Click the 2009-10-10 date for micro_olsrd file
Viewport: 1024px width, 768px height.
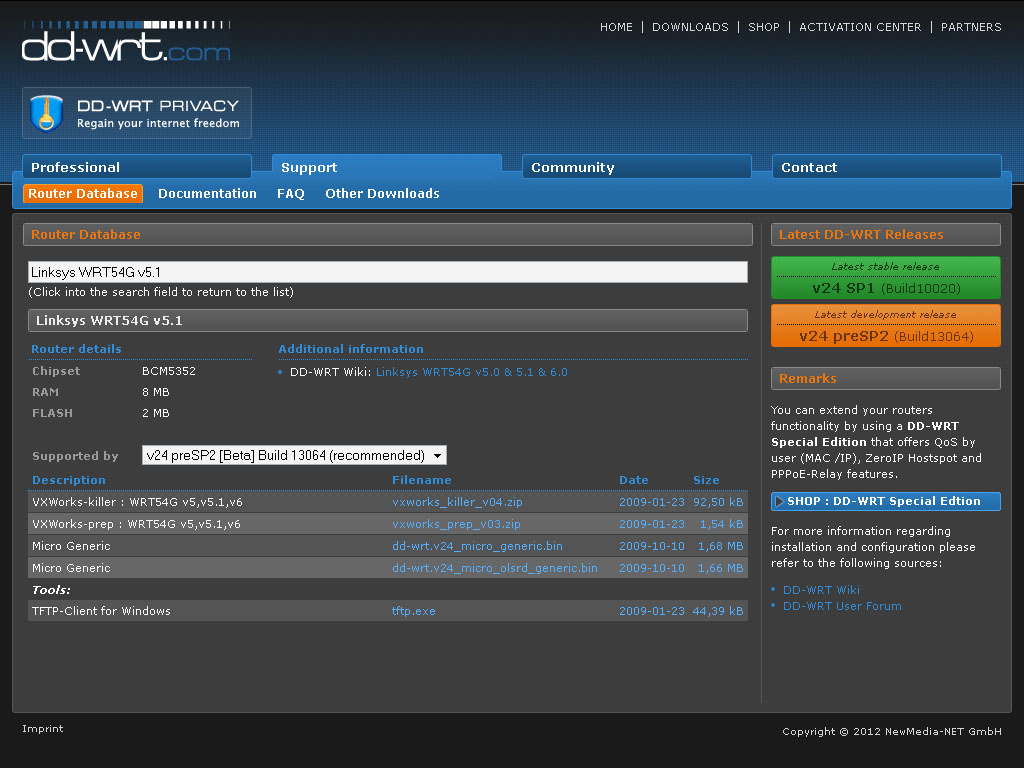(652, 568)
